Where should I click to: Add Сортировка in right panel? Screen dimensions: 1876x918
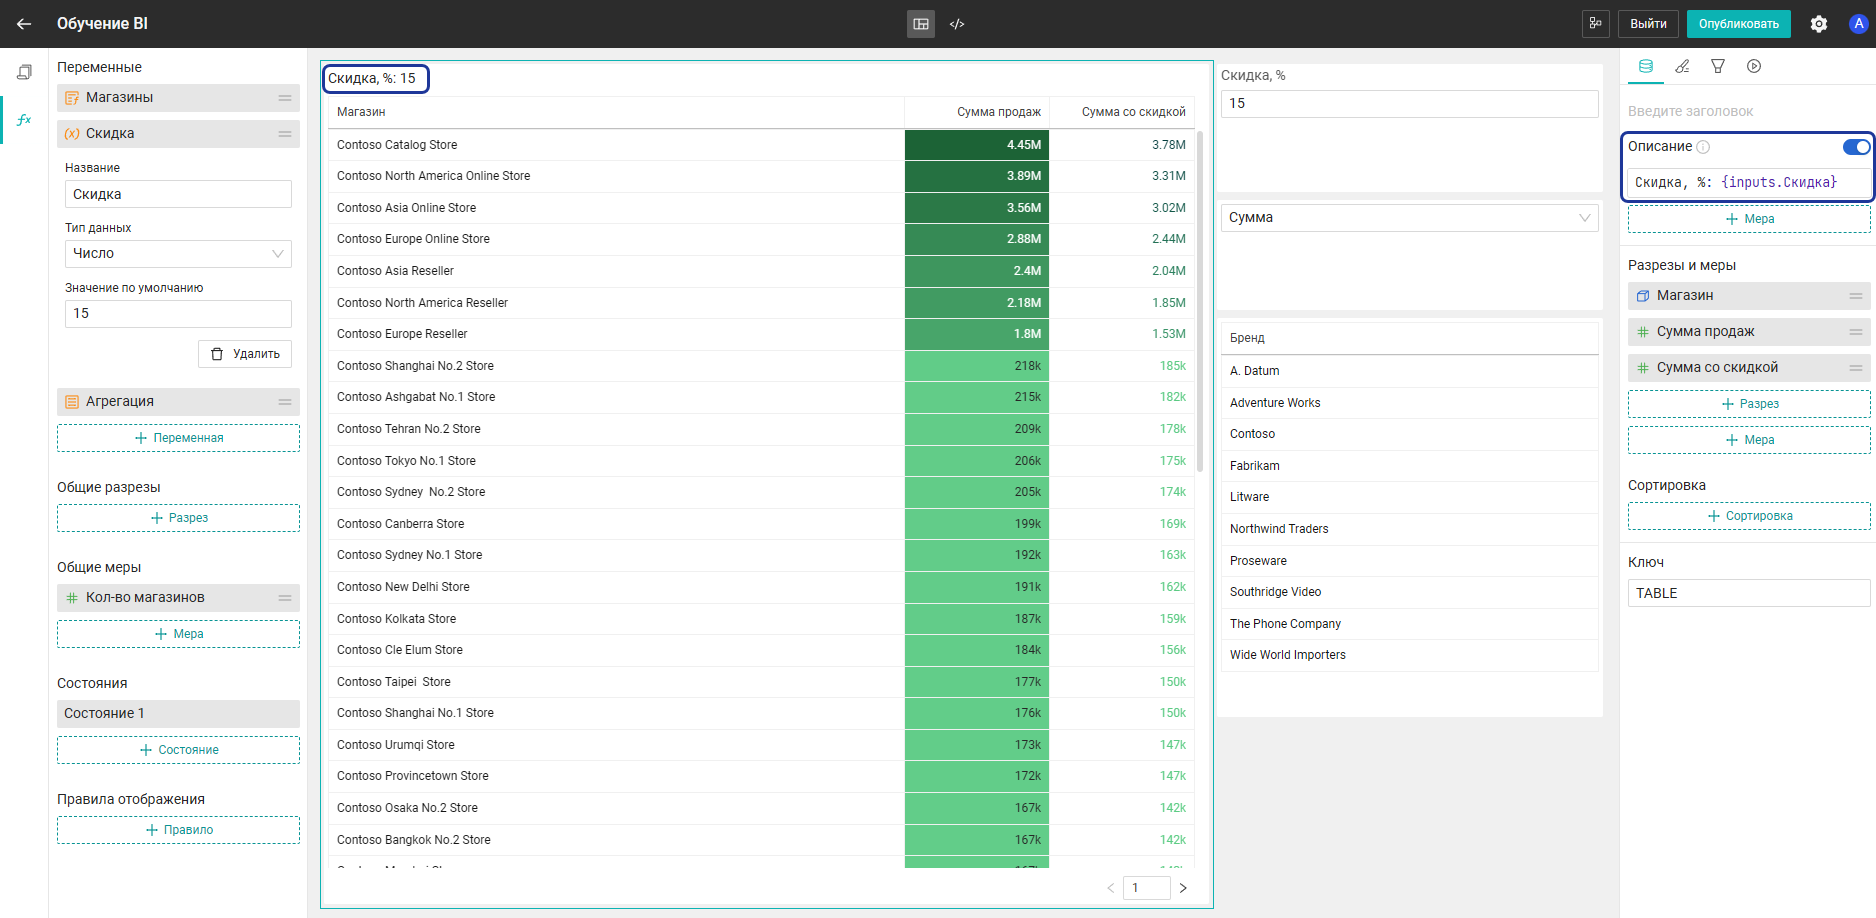pos(1749,516)
